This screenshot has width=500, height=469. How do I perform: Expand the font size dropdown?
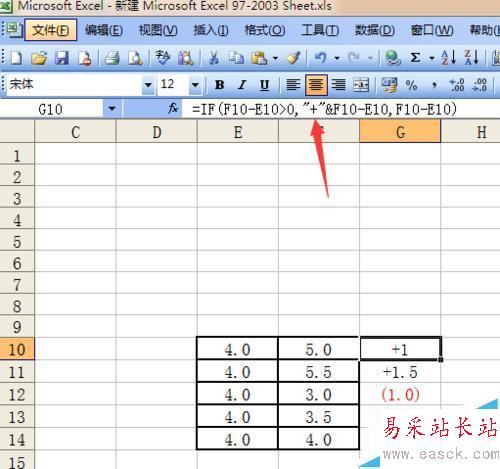tap(195, 85)
